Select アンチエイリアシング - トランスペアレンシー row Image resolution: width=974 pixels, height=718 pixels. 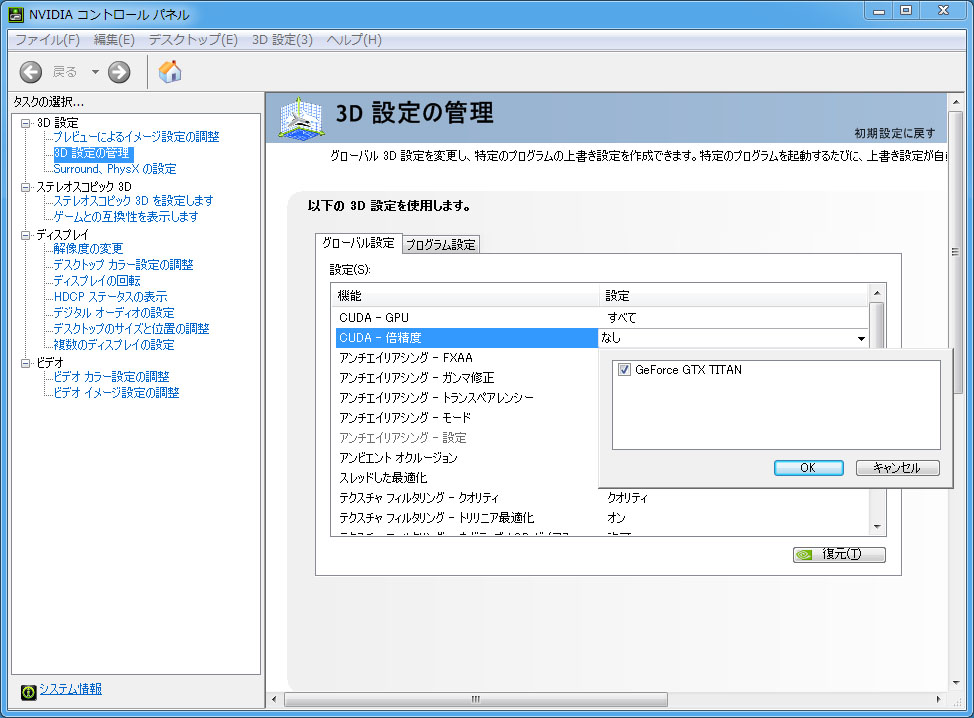465,398
